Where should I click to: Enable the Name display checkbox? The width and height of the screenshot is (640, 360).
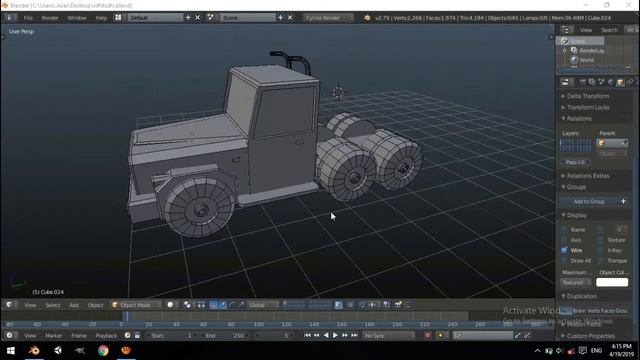[564, 230]
